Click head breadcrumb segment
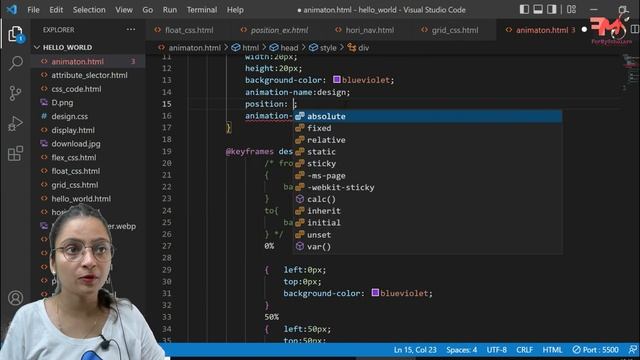 (x=289, y=48)
